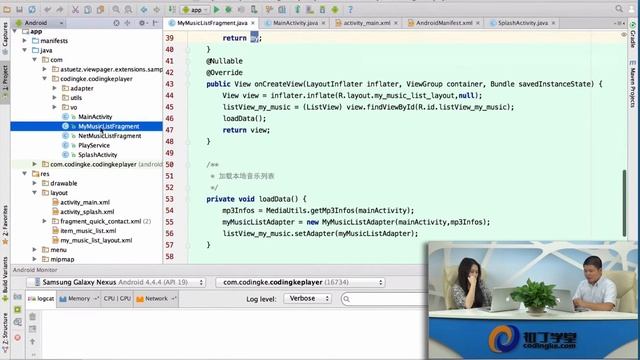
Task: Open the com.codingke.codingkeplayer process dropdown
Action: click(300, 282)
